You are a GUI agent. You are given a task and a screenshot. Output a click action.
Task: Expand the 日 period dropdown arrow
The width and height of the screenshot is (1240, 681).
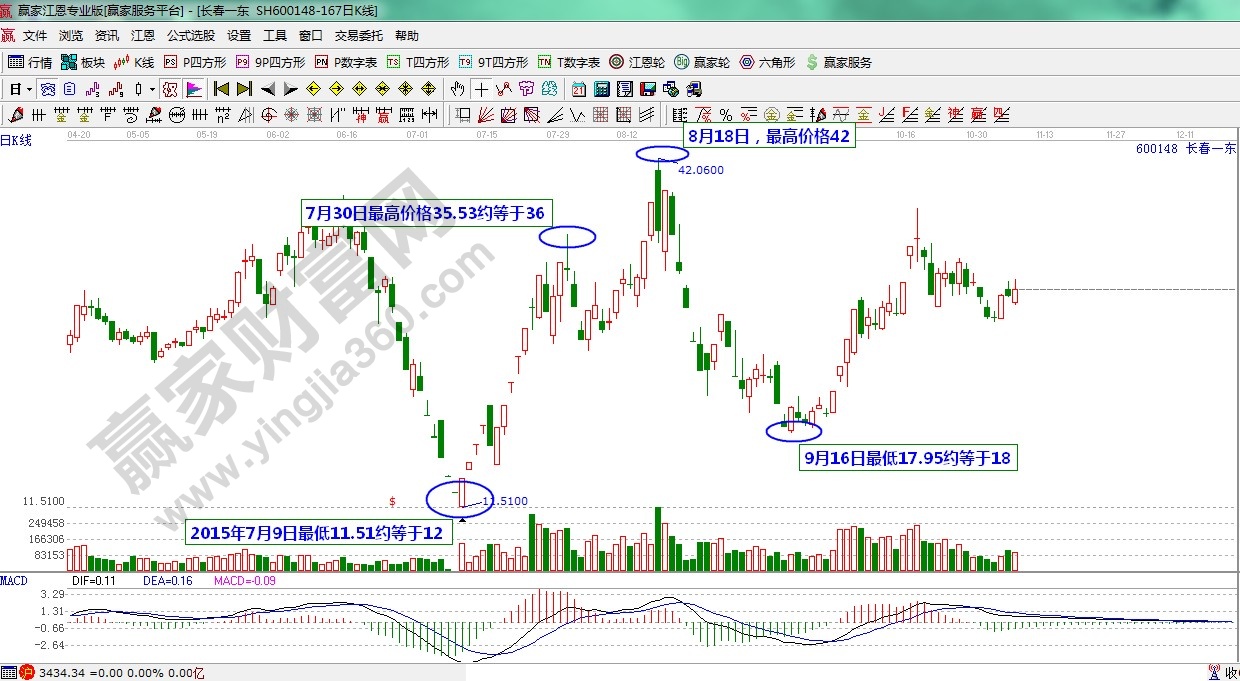coord(30,89)
